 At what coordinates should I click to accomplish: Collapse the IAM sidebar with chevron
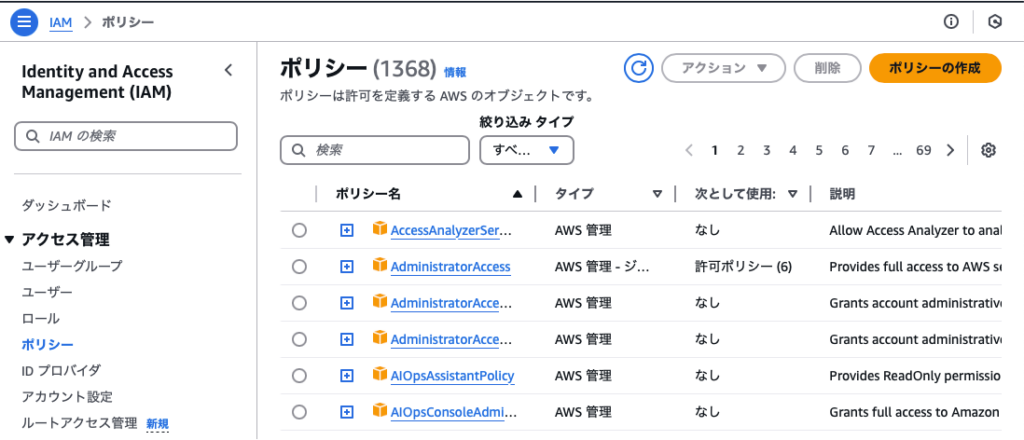coord(228,70)
